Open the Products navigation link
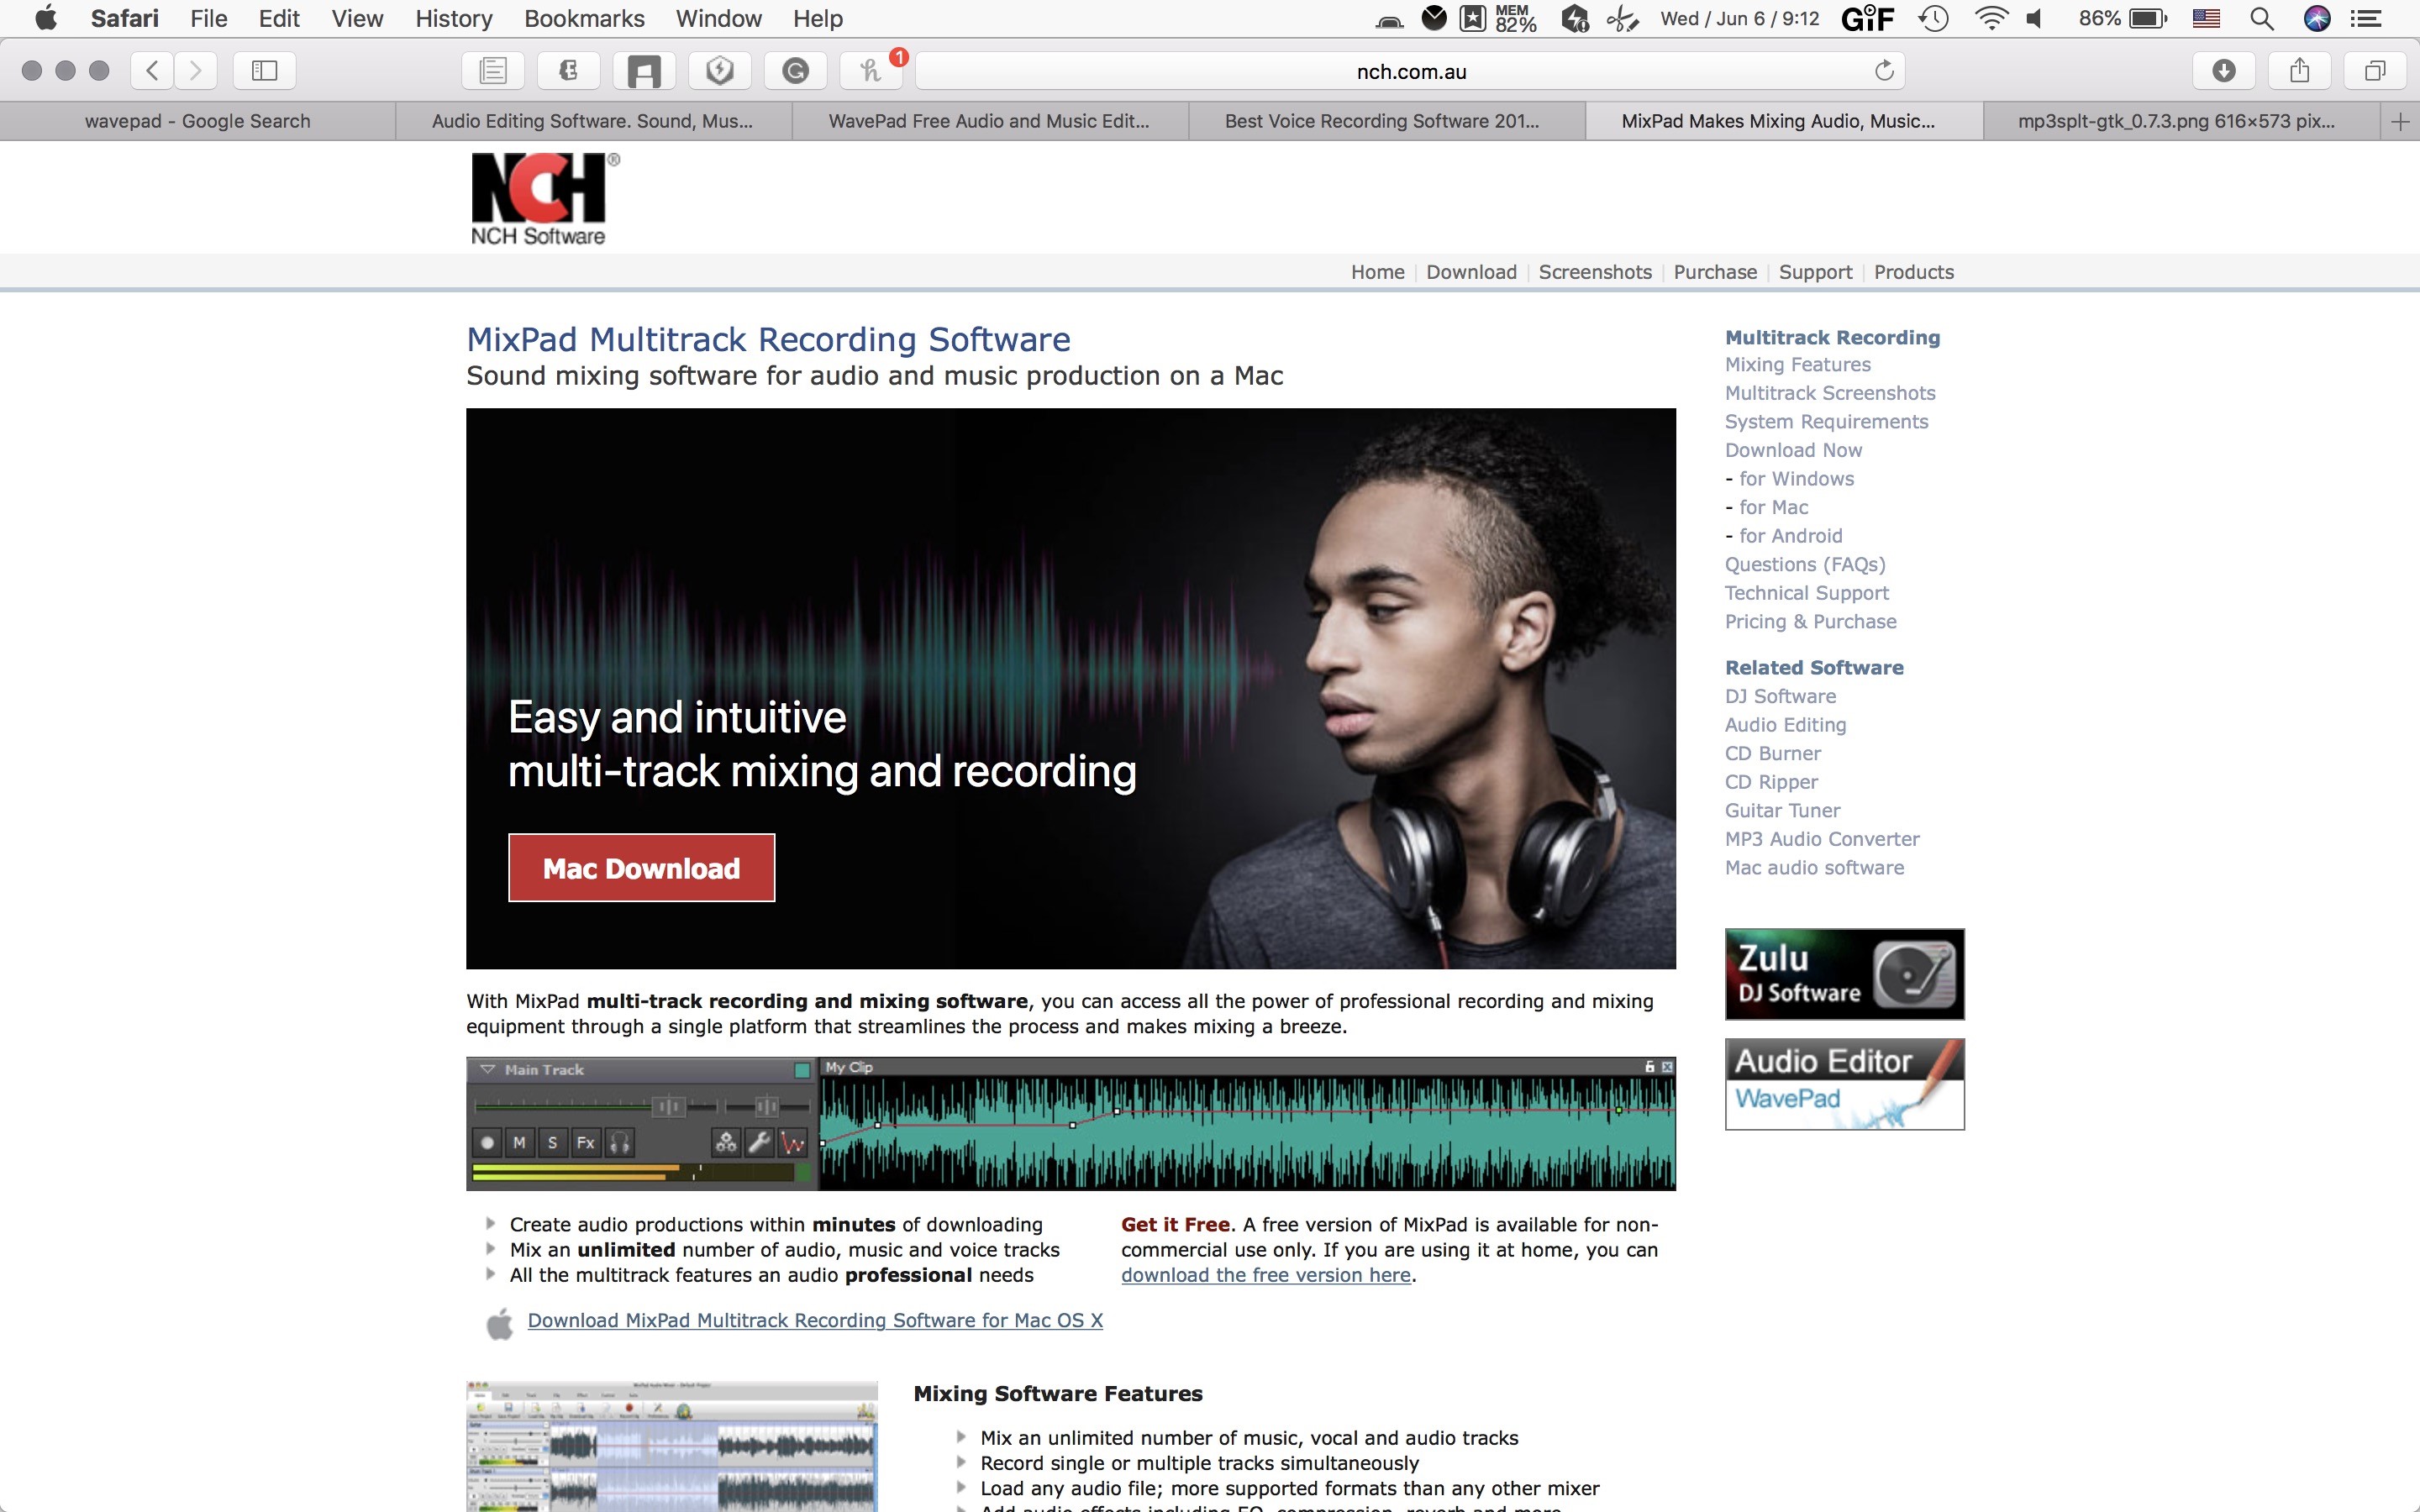Image resolution: width=2420 pixels, height=1512 pixels. point(1913,272)
